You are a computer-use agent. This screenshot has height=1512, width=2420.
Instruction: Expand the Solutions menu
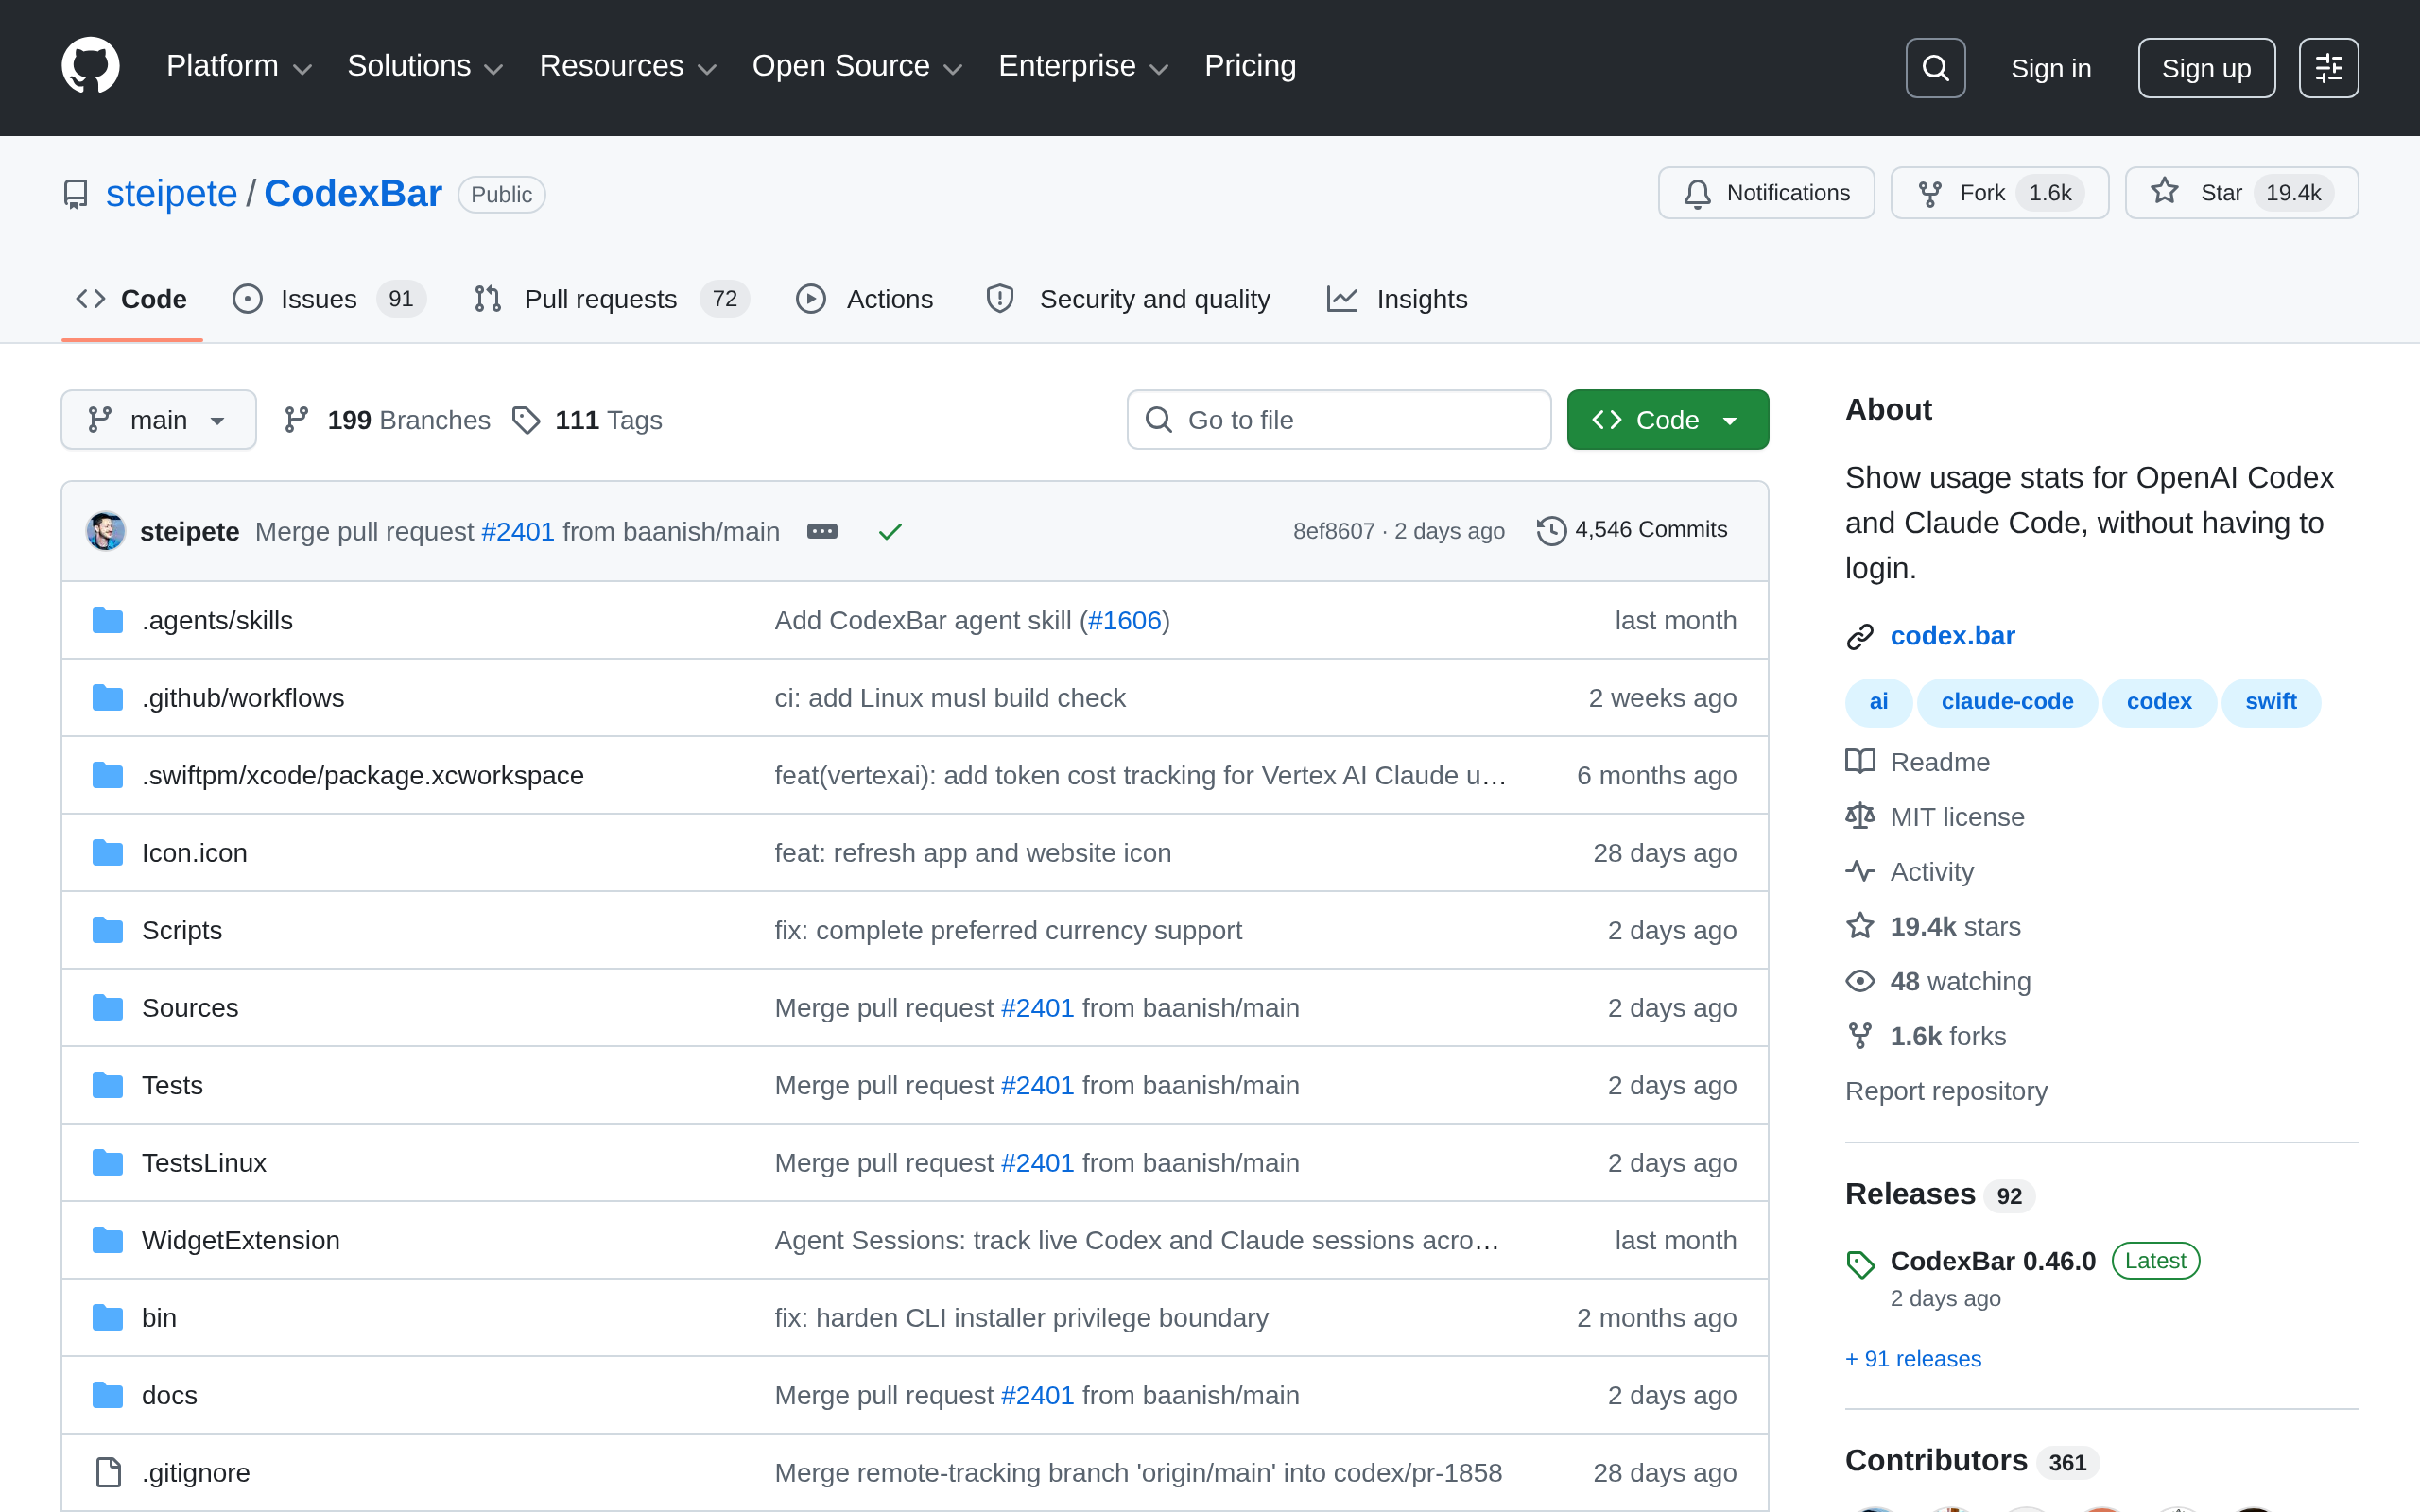coord(425,66)
